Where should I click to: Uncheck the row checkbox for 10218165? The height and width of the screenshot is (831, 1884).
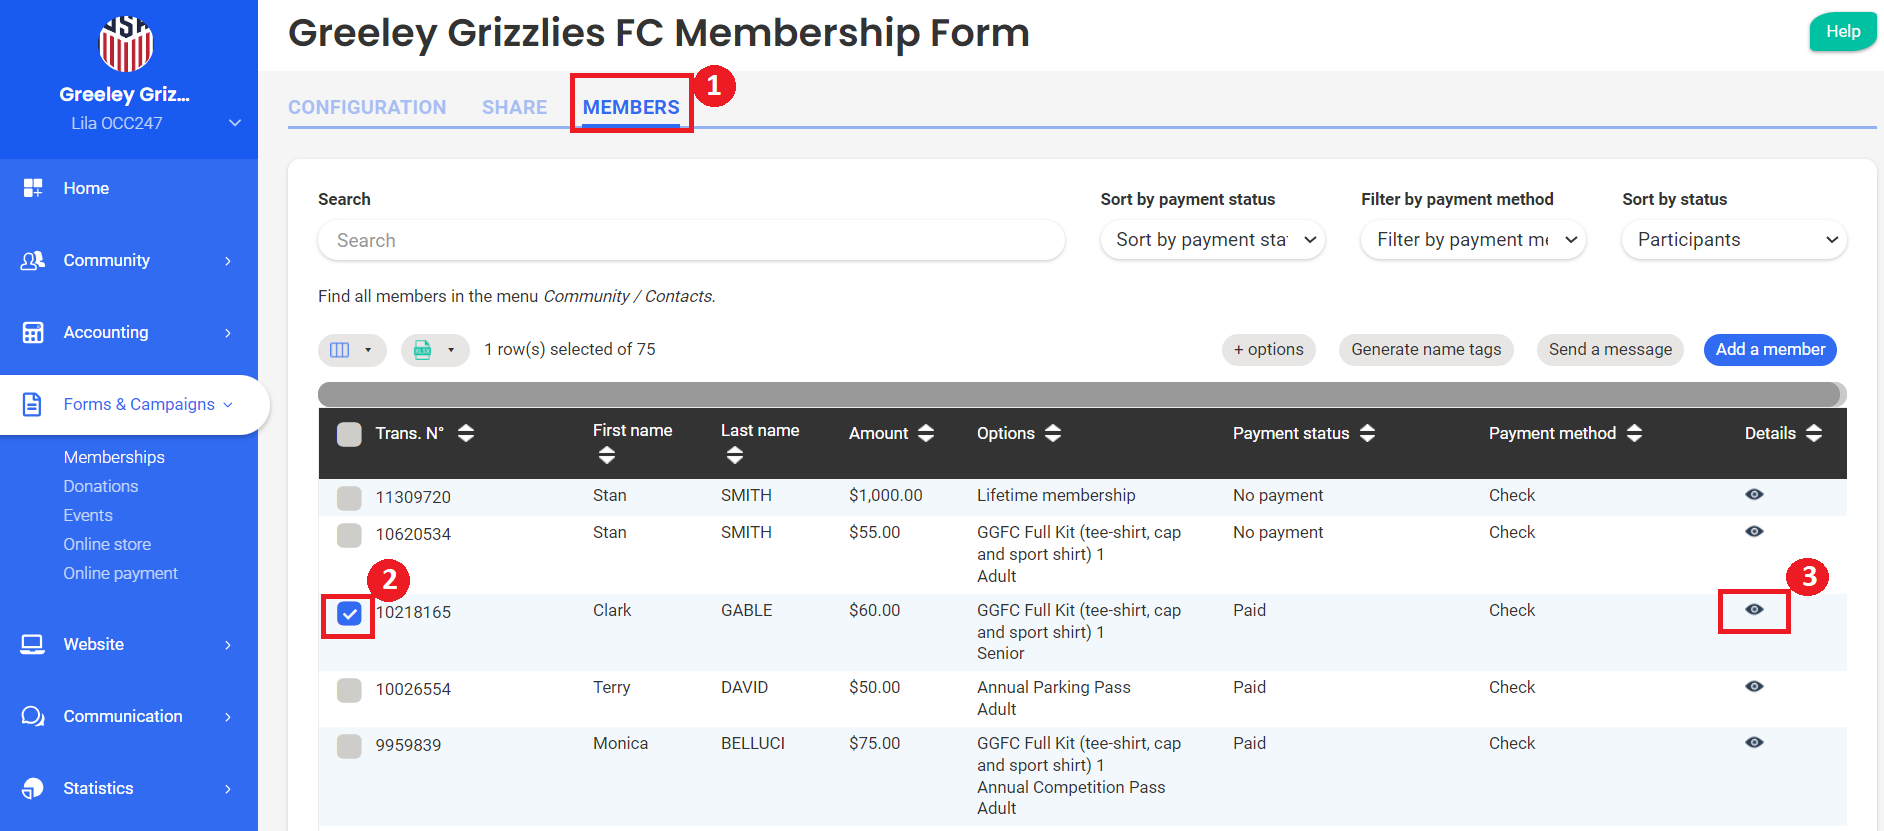click(349, 614)
